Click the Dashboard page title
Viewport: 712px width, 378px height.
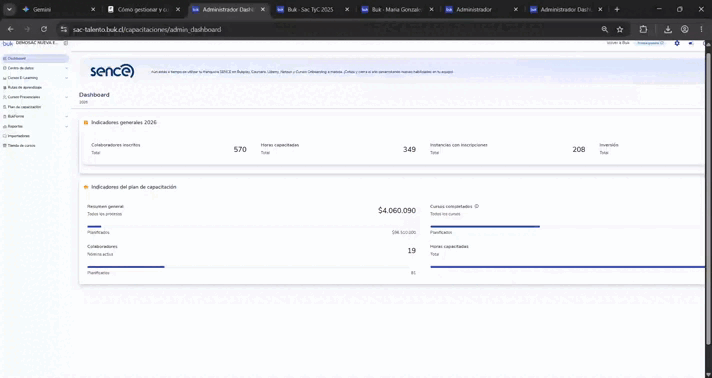tap(94, 95)
